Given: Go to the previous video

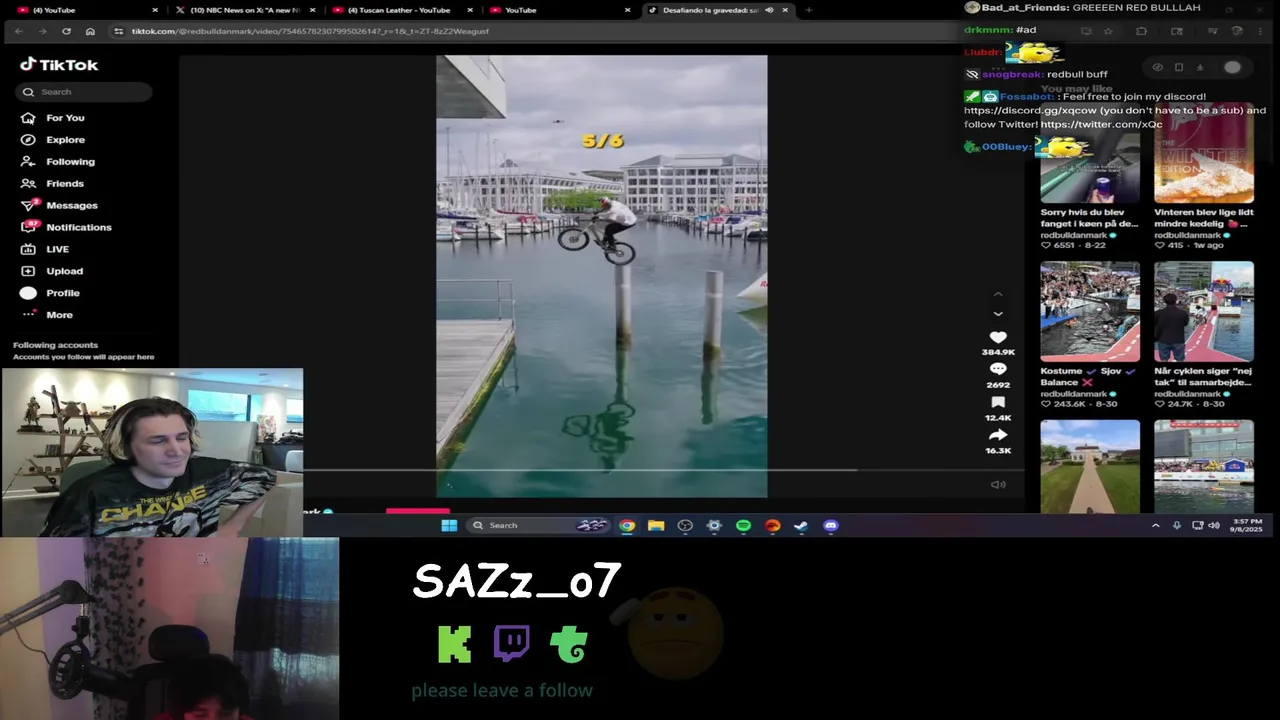Looking at the screenshot, I should pyautogui.click(x=998, y=294).
